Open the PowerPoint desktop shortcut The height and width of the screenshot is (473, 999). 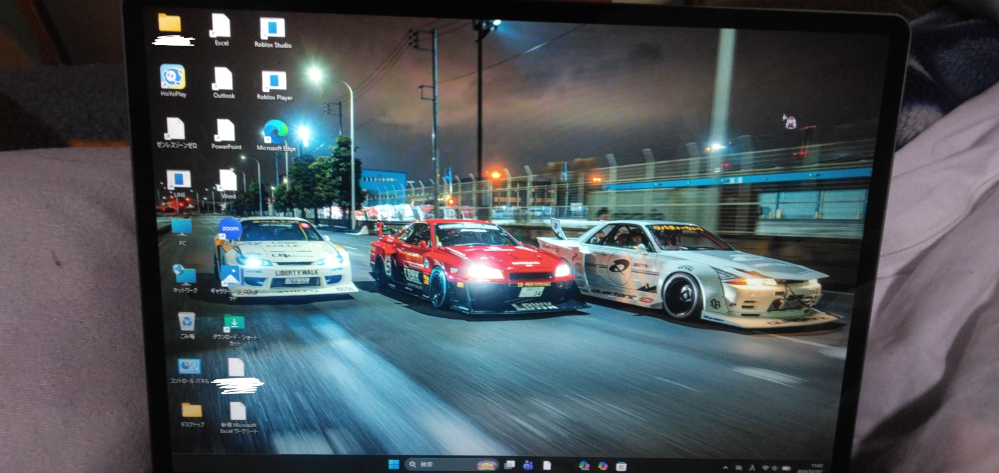point(226,134)
